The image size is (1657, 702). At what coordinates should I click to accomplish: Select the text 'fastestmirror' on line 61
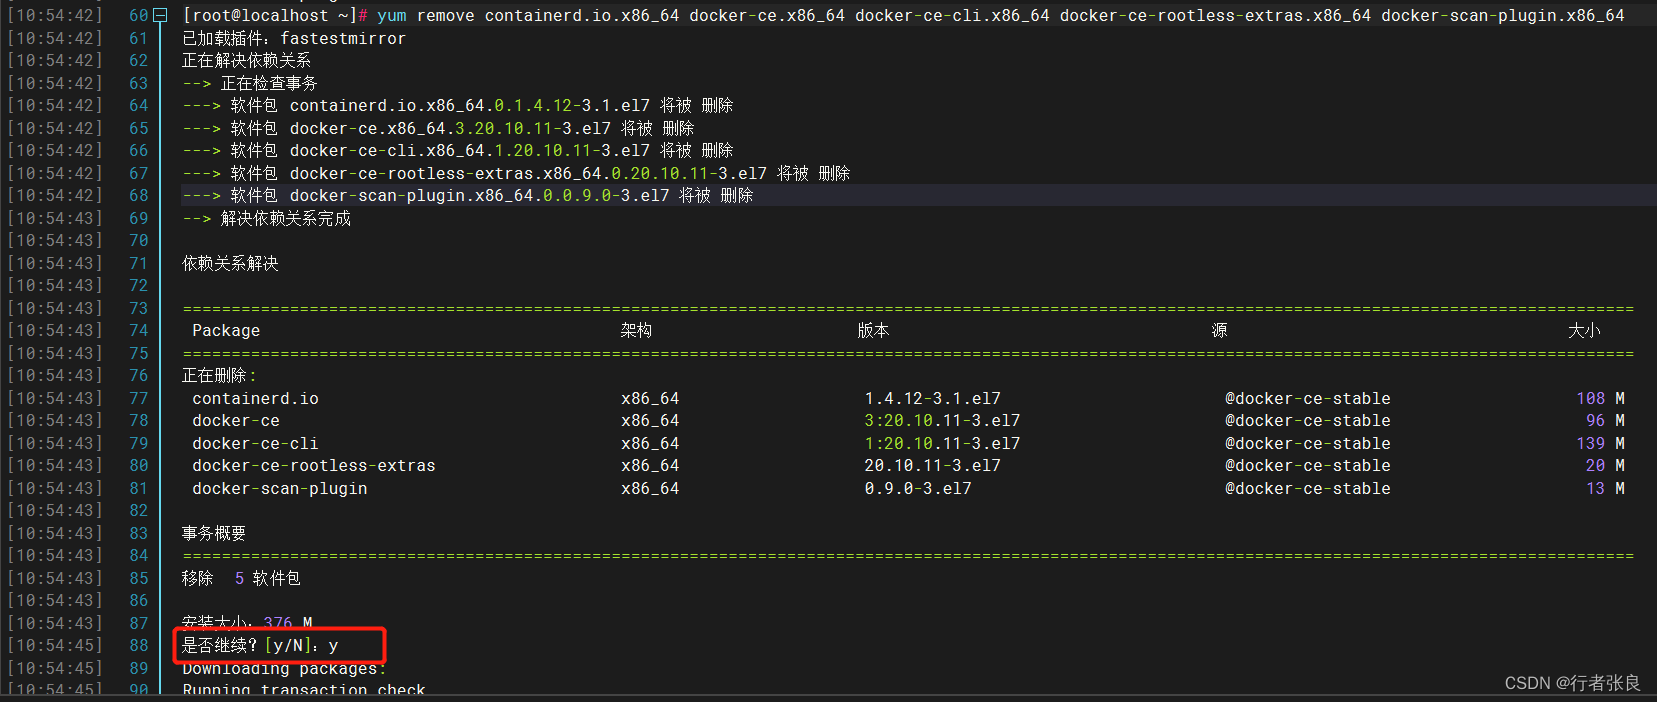[343, 38]
